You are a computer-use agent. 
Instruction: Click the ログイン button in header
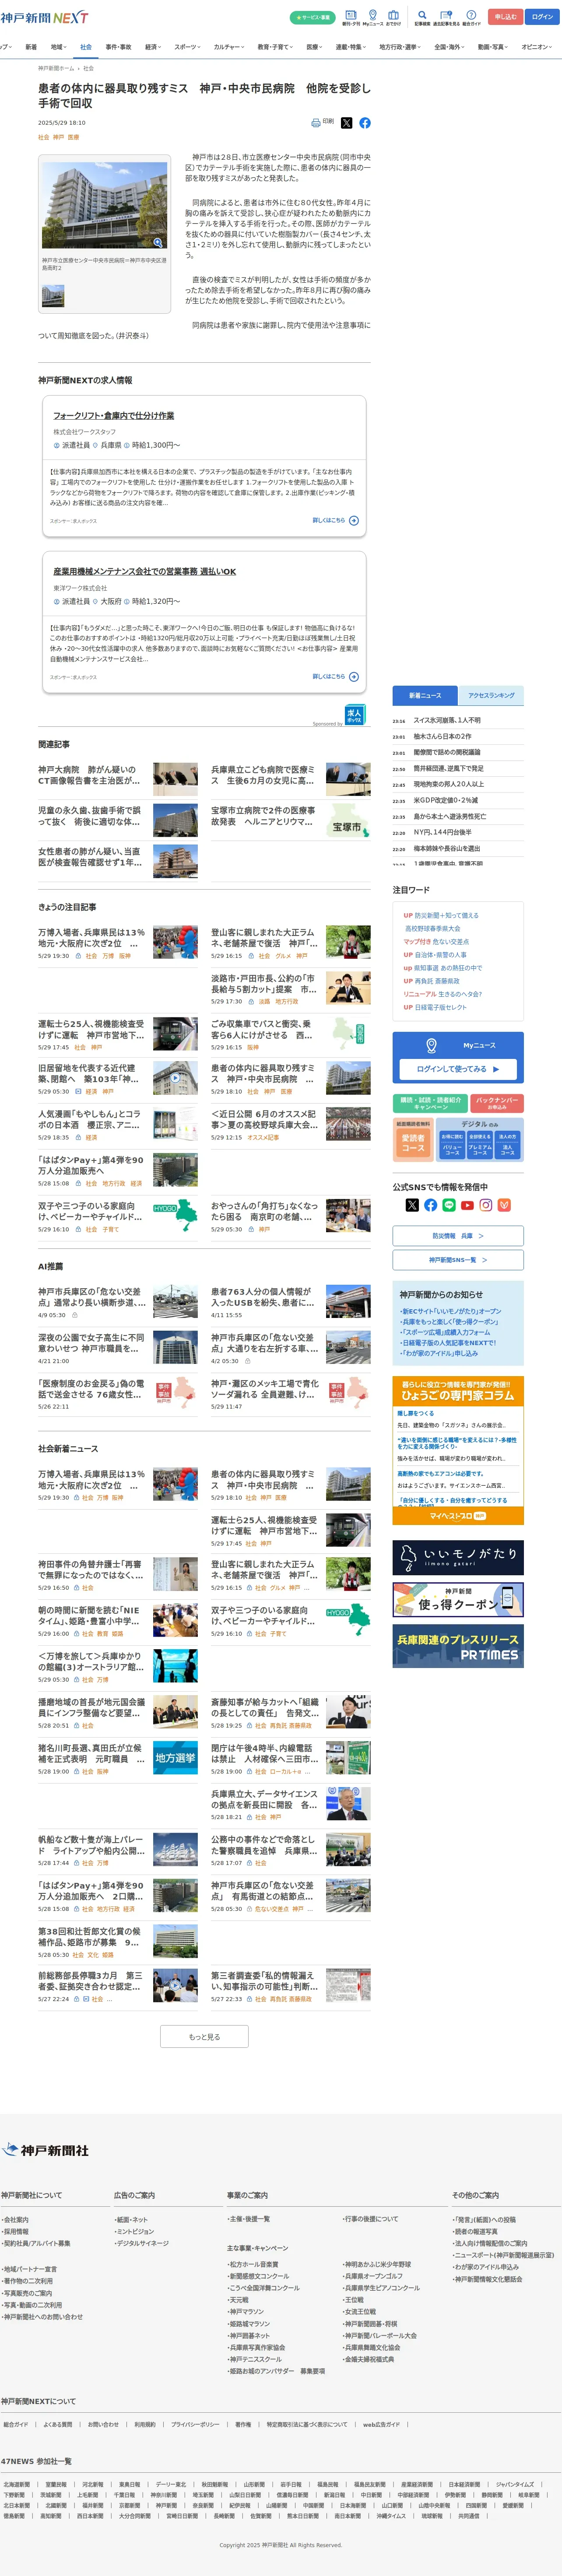tap(542, 17)
